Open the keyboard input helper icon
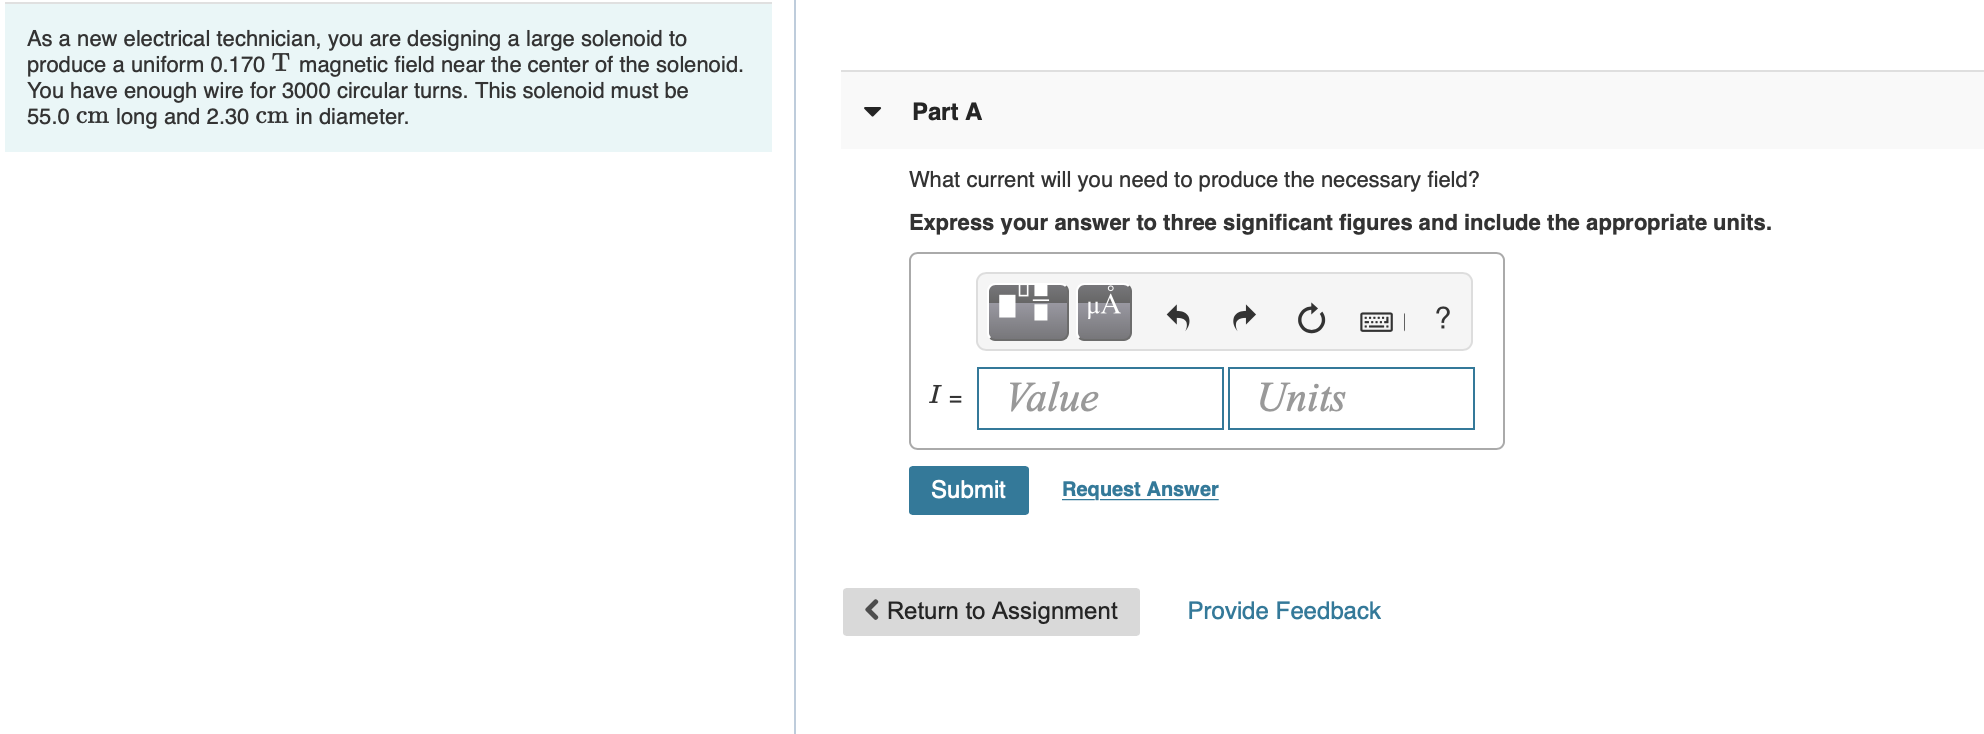Screen dimensions: 1984x734 (1377, 320)
